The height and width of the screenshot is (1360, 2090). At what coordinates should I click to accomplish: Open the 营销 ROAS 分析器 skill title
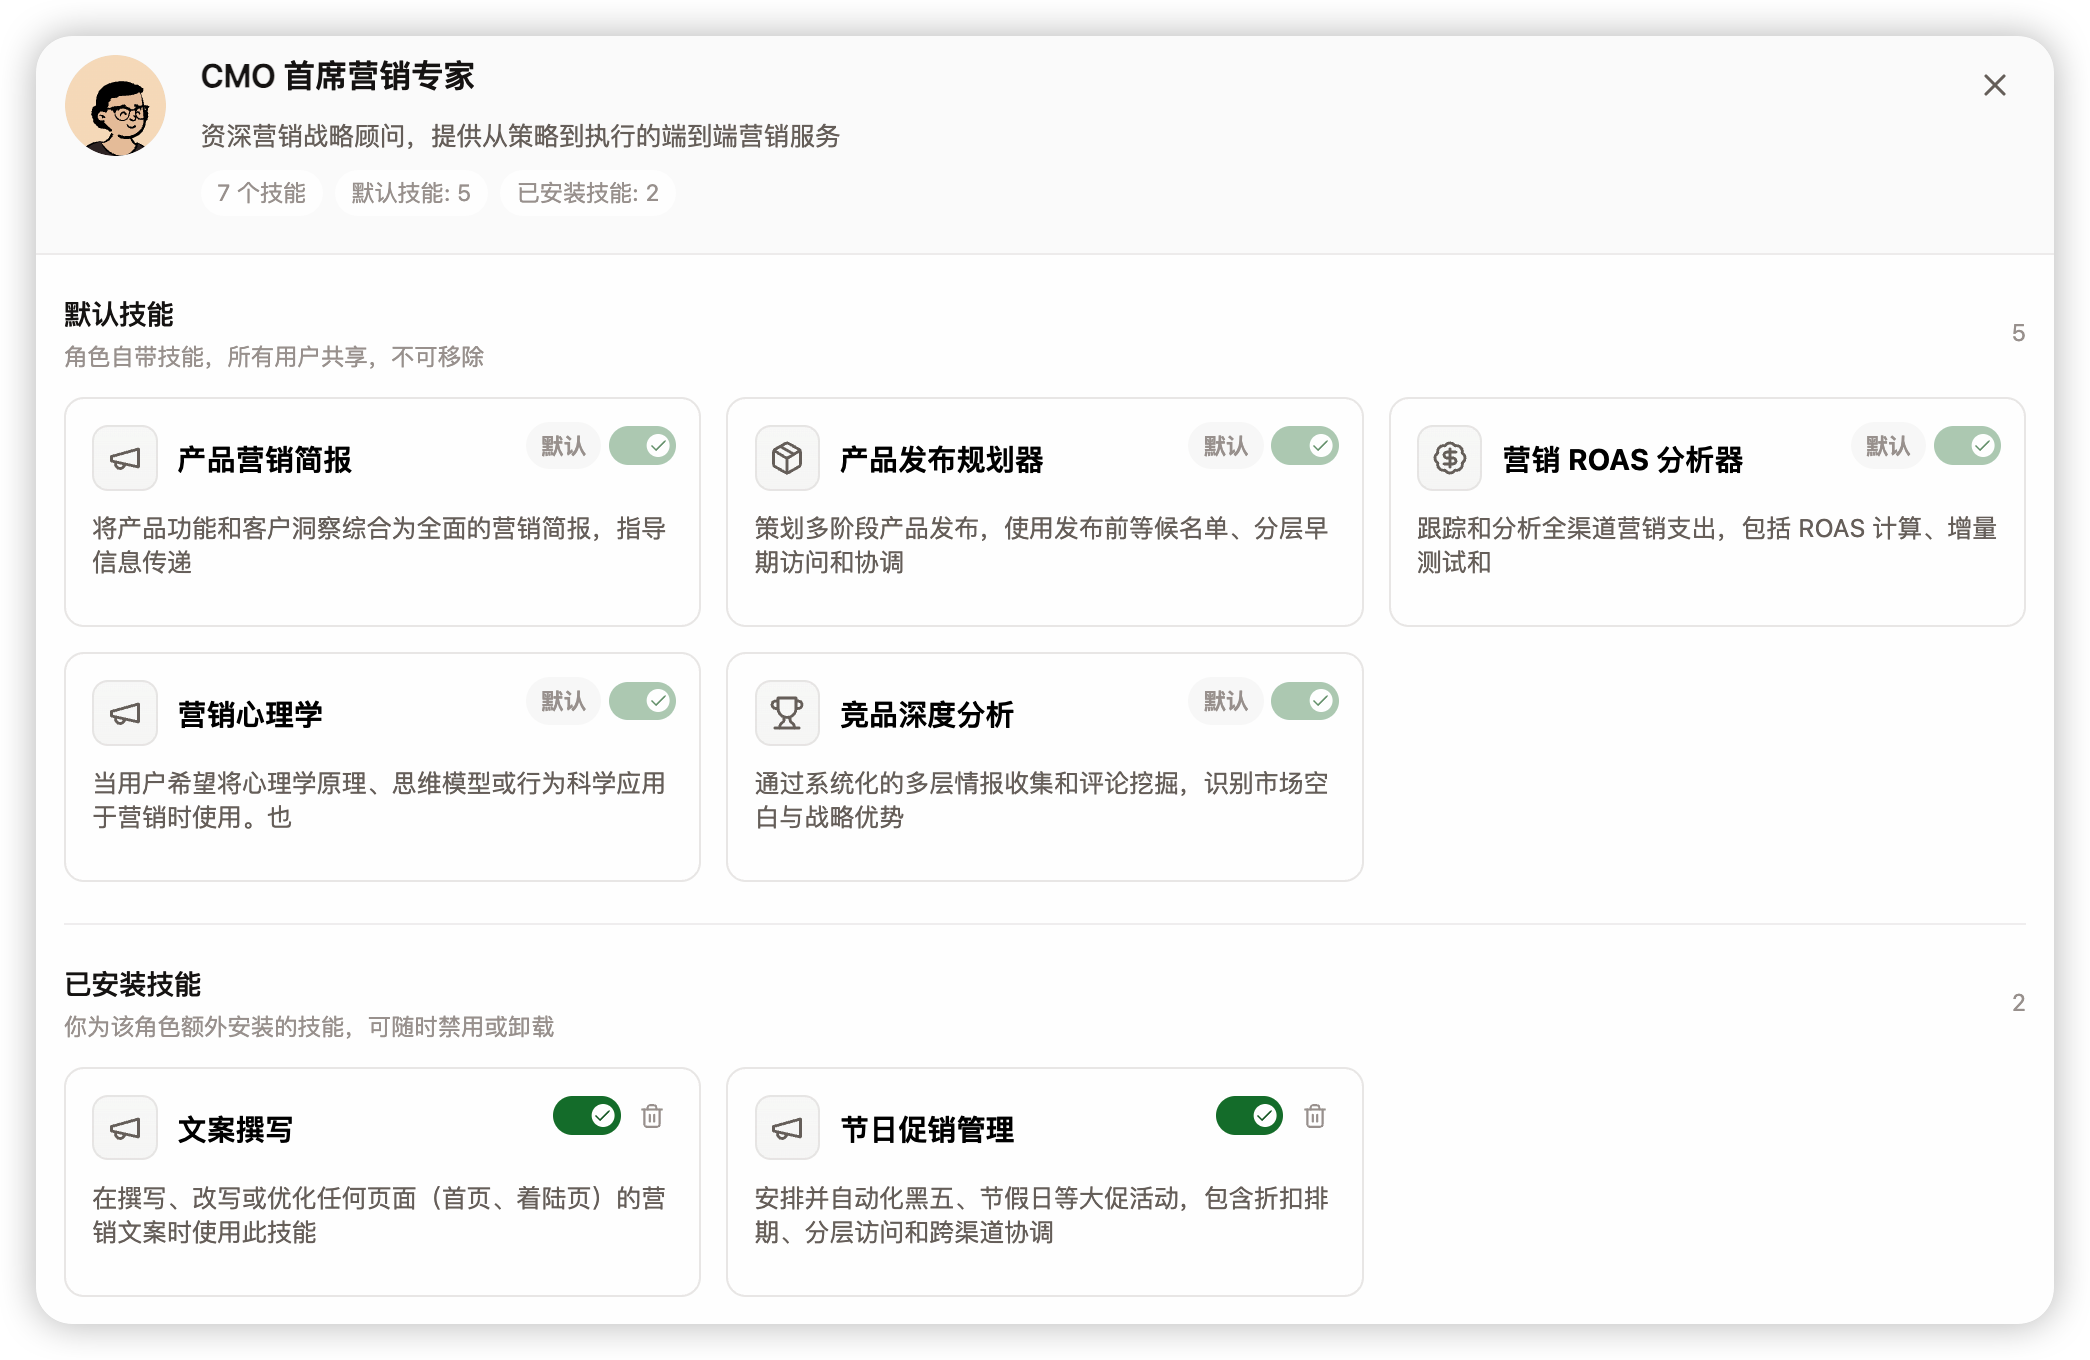click(x=1622, y=460)
